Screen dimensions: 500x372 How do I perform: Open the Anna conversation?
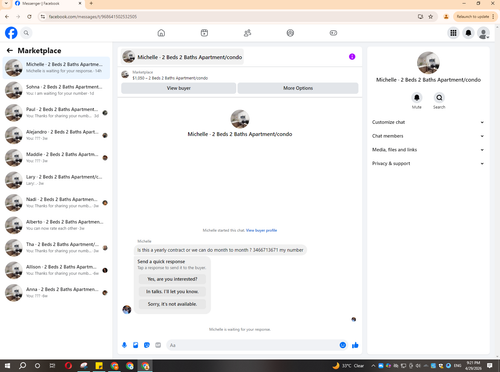pos(56,293)
